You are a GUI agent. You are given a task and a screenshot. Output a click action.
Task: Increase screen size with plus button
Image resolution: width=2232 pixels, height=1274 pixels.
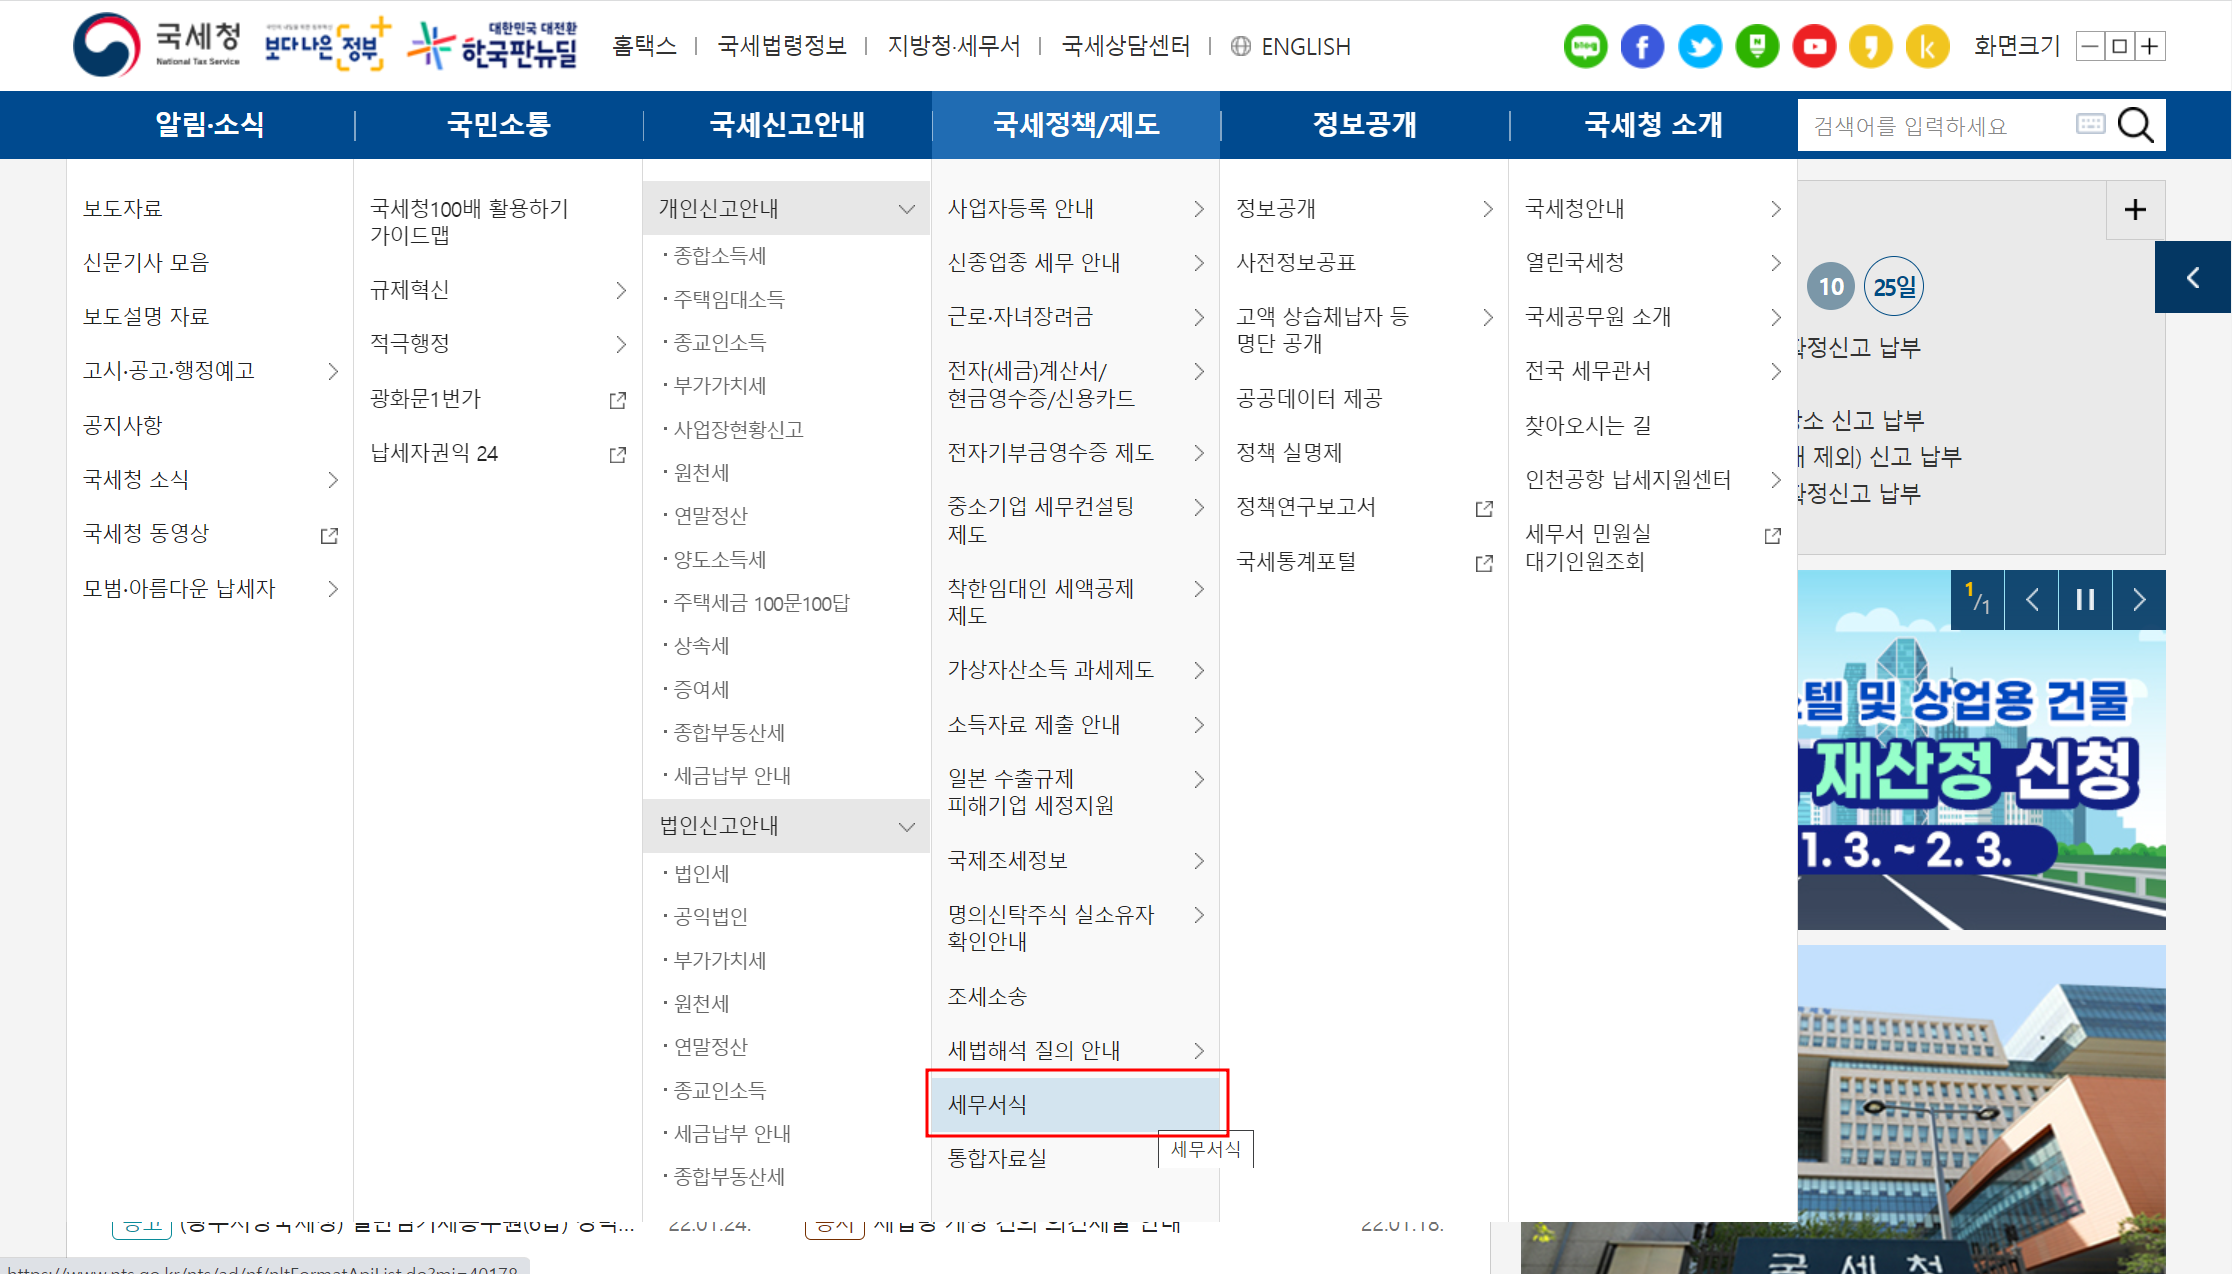pyautogui.click(x=2150, y=46)
